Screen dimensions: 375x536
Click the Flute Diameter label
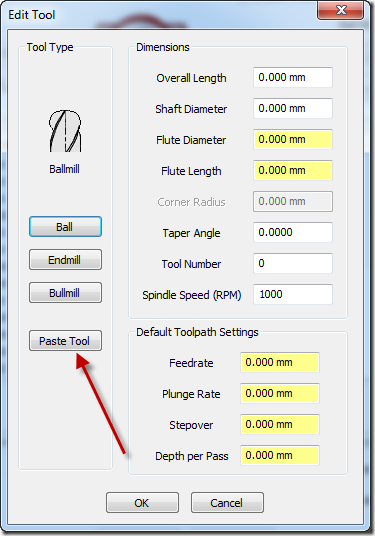[x=191, y=140]
